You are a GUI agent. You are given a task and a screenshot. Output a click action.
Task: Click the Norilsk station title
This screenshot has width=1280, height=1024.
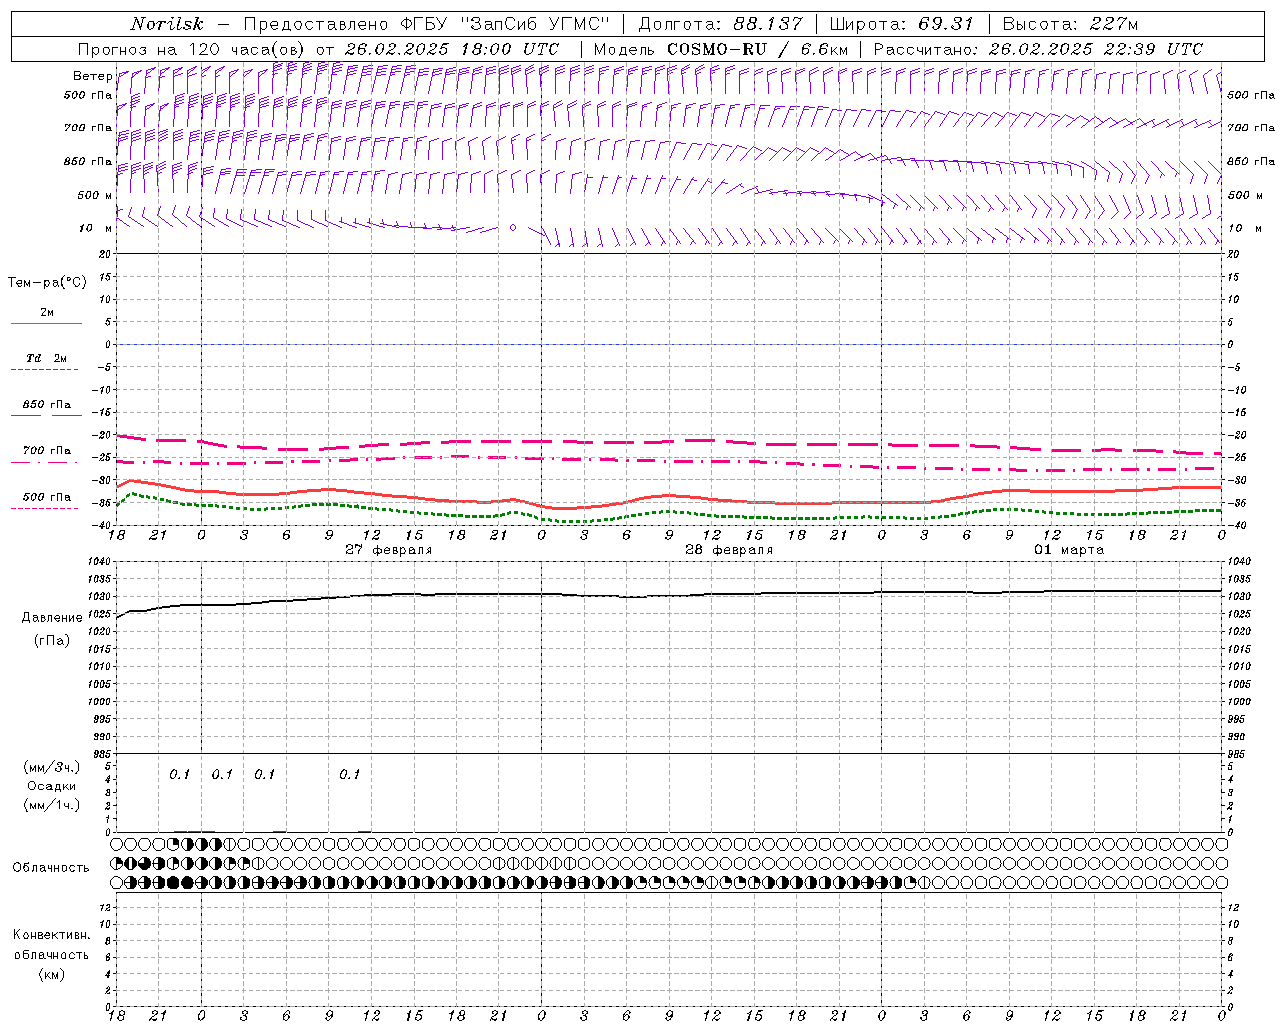tap(165, 24)
